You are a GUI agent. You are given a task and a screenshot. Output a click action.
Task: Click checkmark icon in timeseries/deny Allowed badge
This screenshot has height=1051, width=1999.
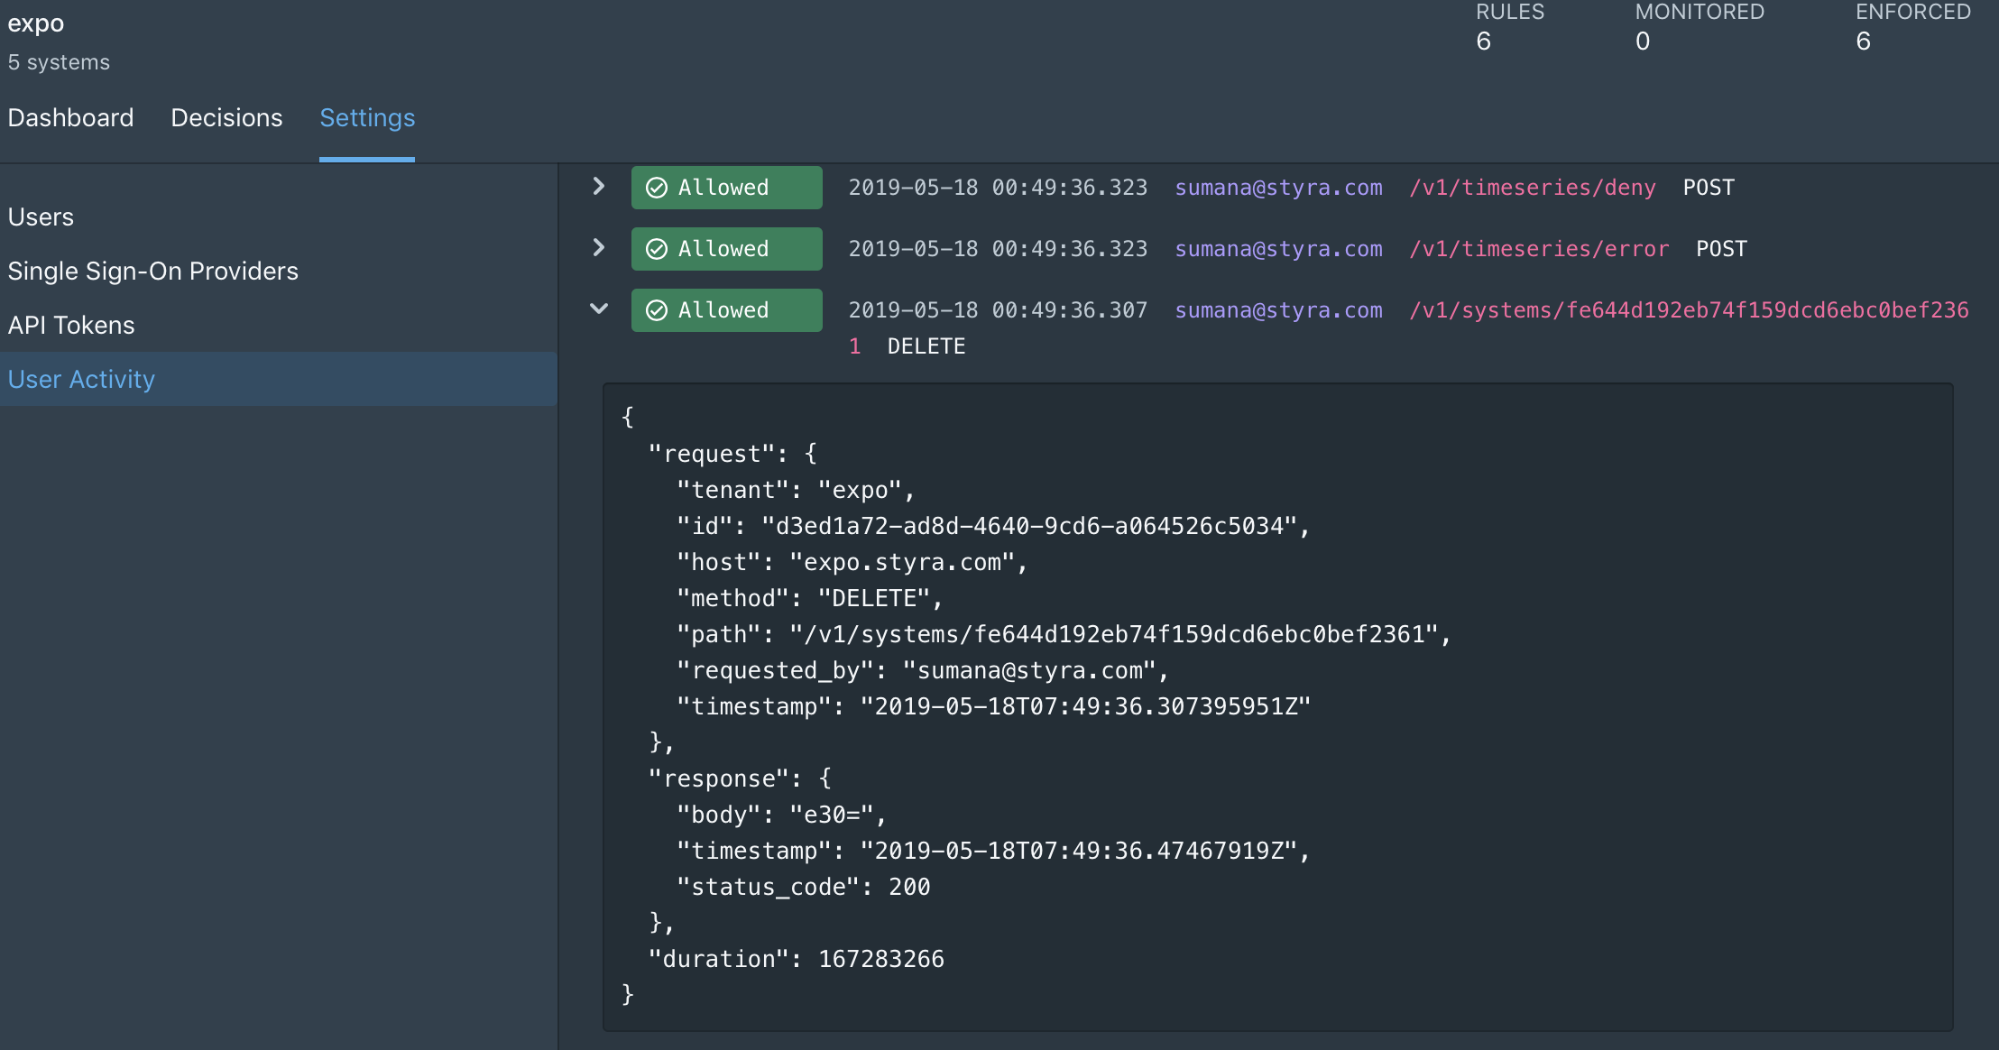(657, 188)
